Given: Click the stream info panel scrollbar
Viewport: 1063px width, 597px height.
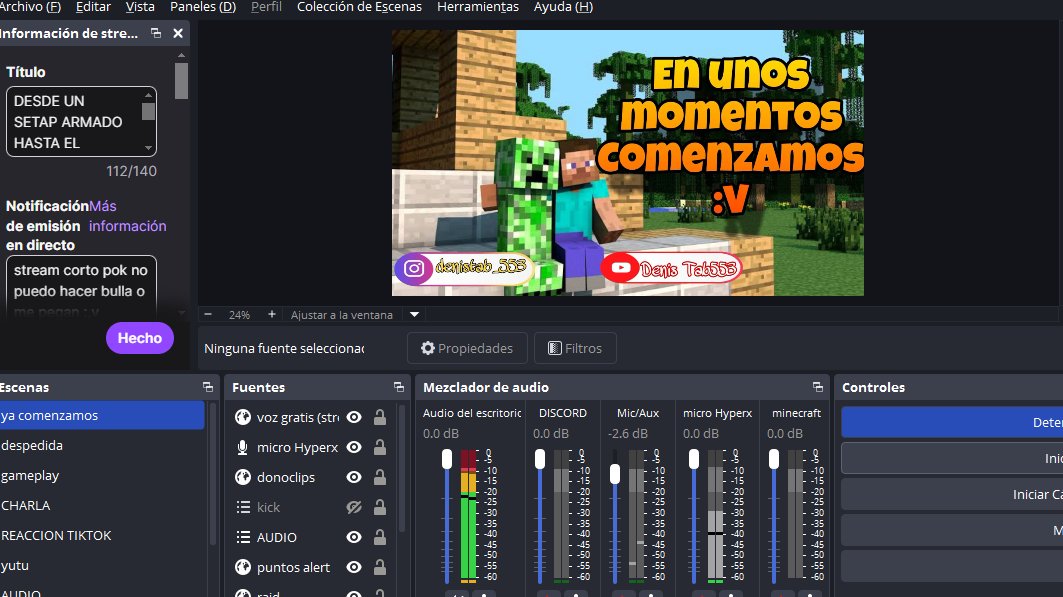Looking at the screenshot, I should tap(181, 81).
